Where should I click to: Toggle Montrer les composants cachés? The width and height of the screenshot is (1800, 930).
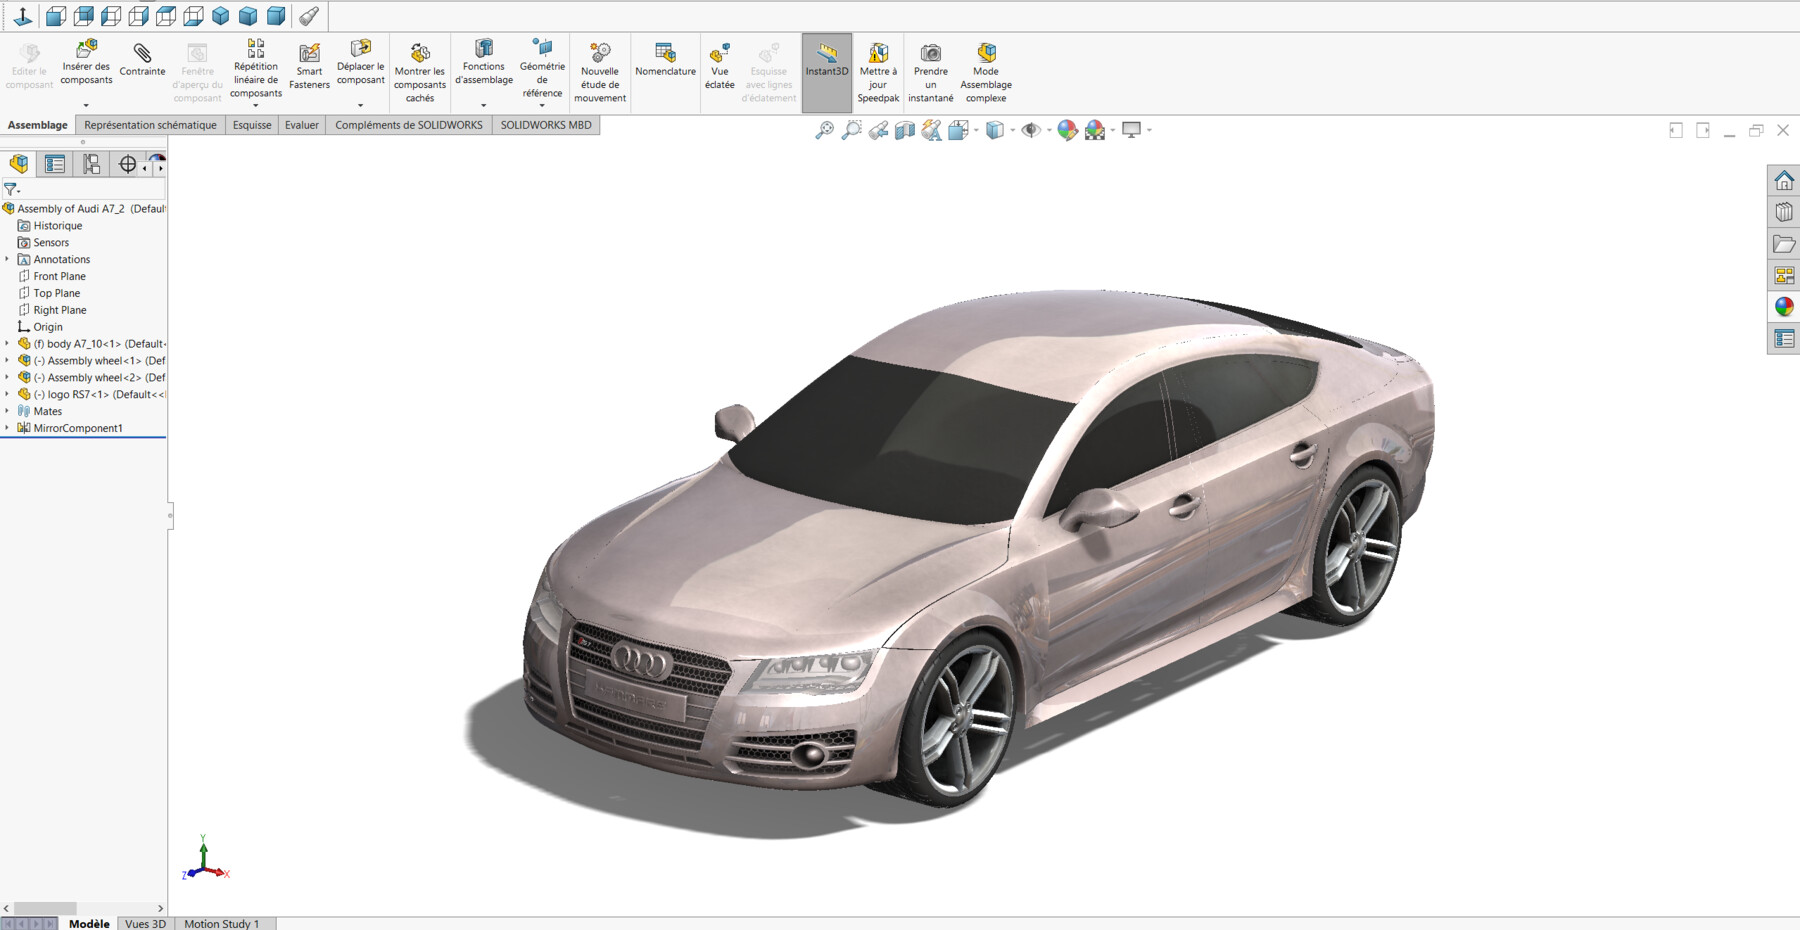tap(419, 70)
